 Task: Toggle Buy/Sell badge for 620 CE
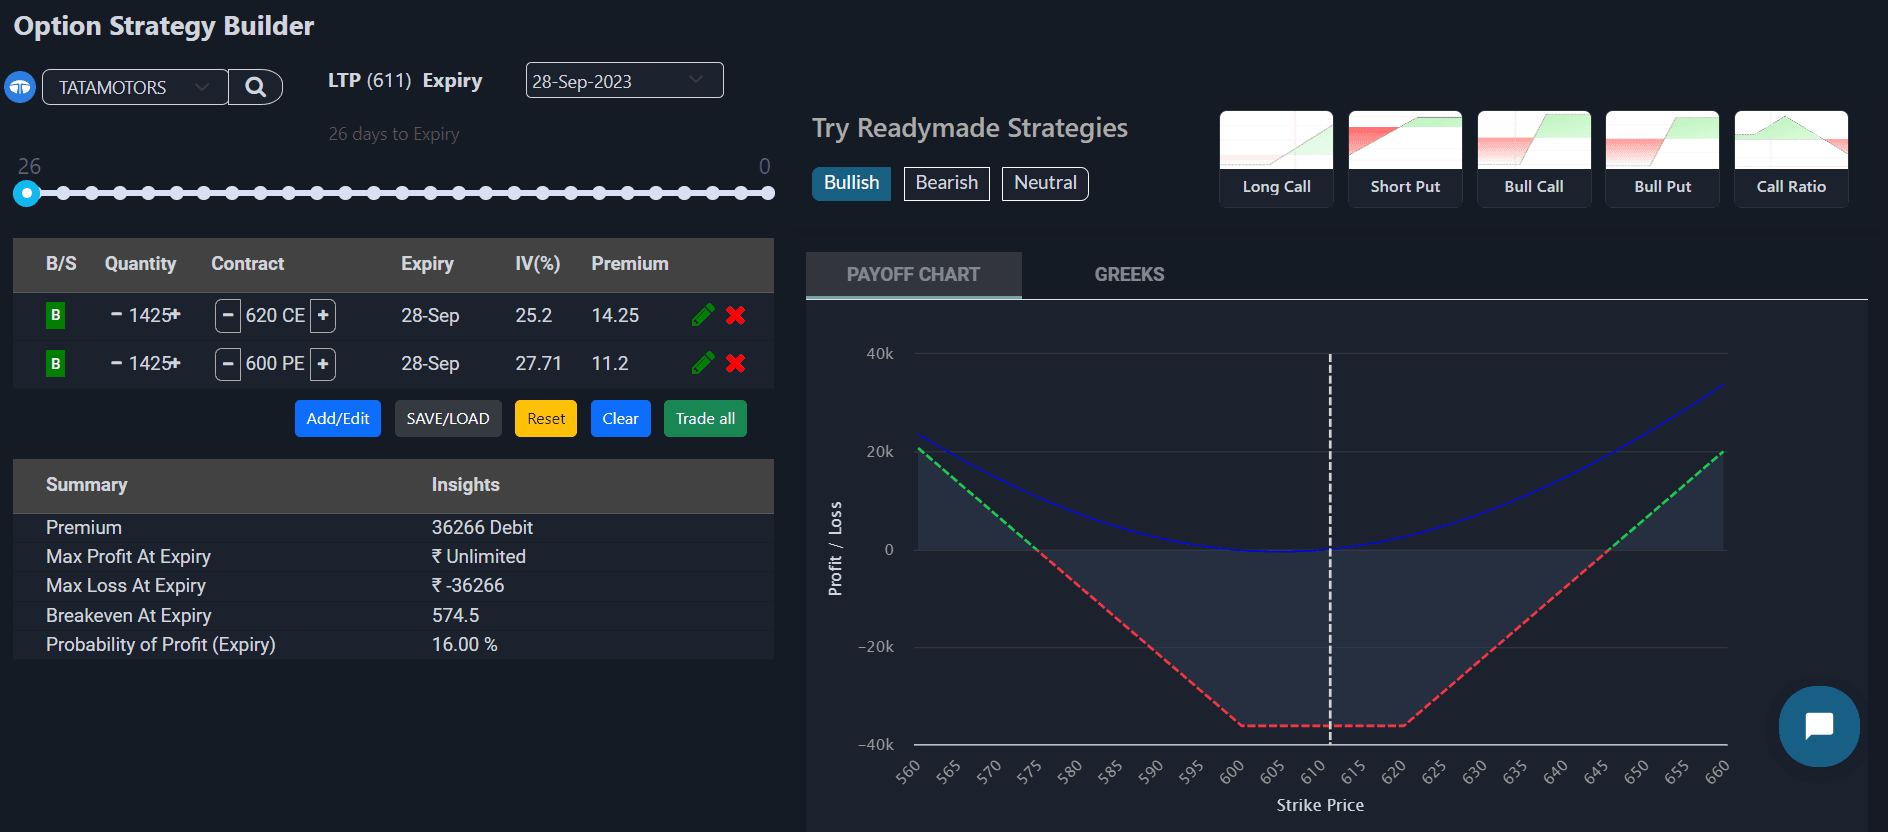click(x=56, y=315)
